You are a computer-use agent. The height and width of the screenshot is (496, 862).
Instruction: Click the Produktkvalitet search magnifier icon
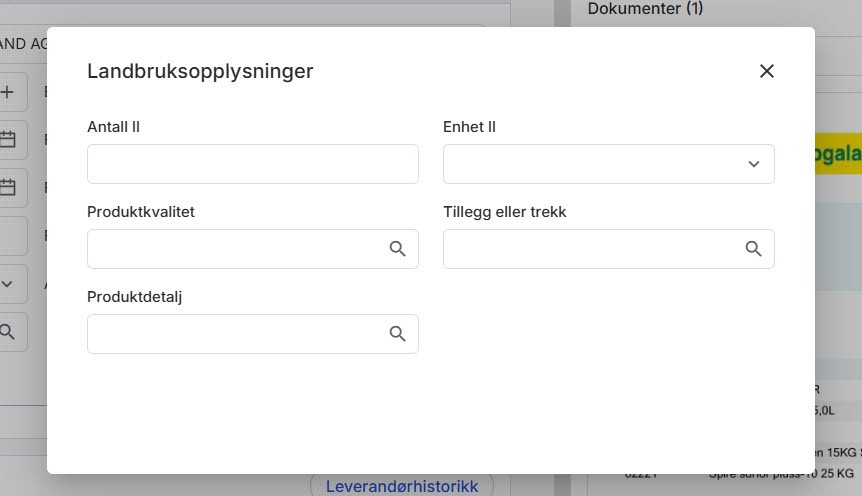tap(397, 249)
